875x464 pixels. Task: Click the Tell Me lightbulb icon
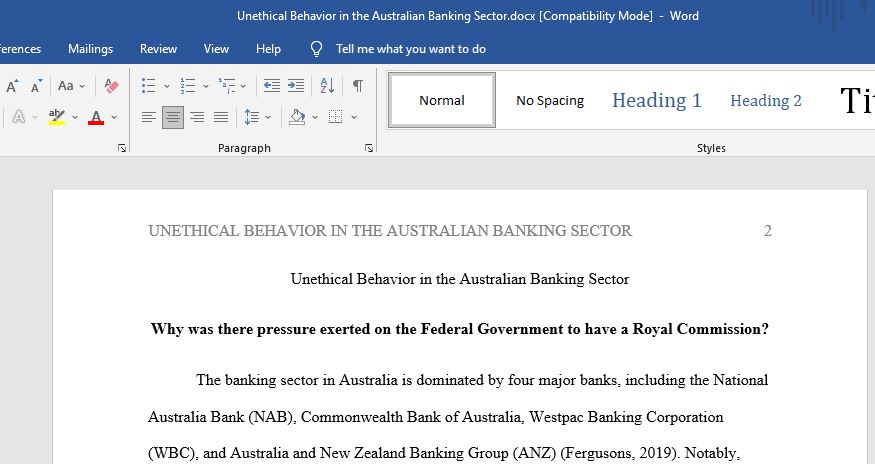(316, 49)
